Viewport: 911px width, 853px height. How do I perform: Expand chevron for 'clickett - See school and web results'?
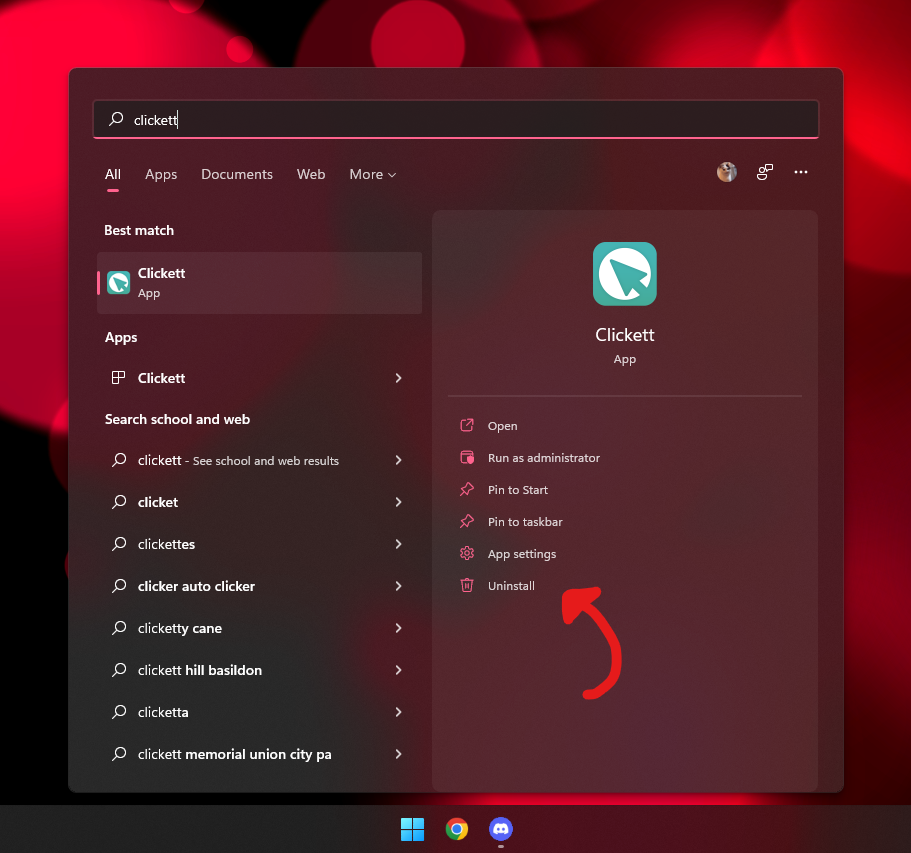[399, 460]
